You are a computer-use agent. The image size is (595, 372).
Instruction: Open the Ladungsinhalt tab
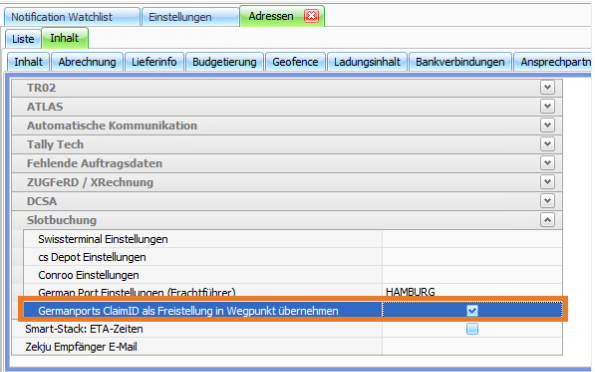(x=367, y=62)
